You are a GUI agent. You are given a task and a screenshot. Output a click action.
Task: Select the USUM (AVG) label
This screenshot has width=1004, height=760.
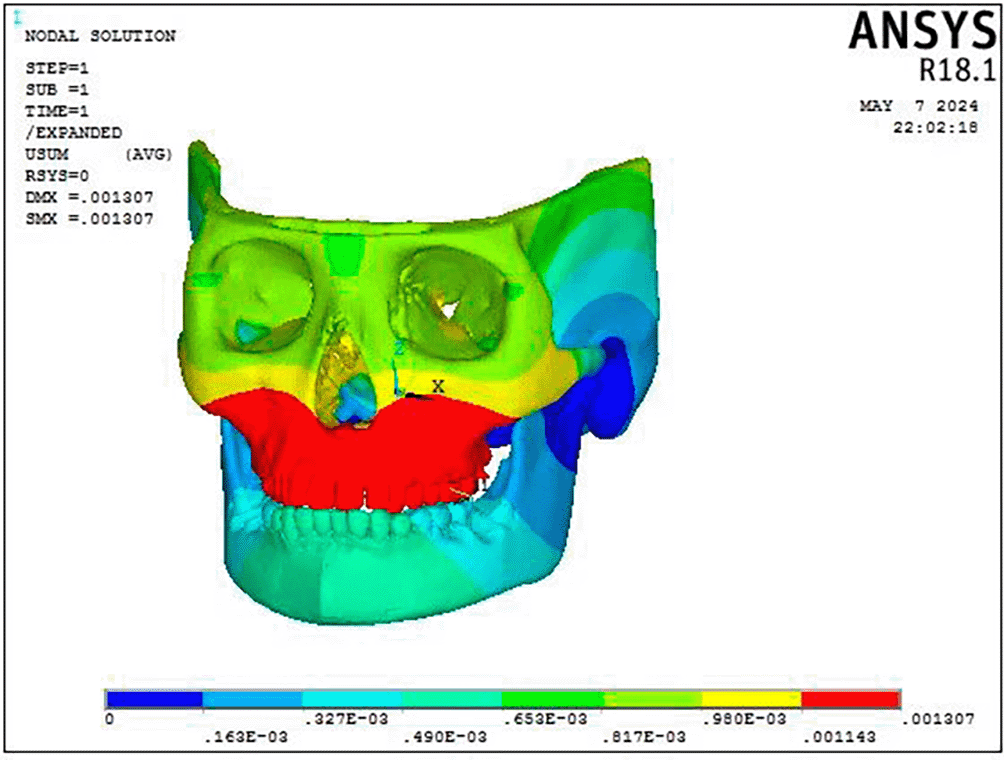pyautogui.click(x=97, y=154)
